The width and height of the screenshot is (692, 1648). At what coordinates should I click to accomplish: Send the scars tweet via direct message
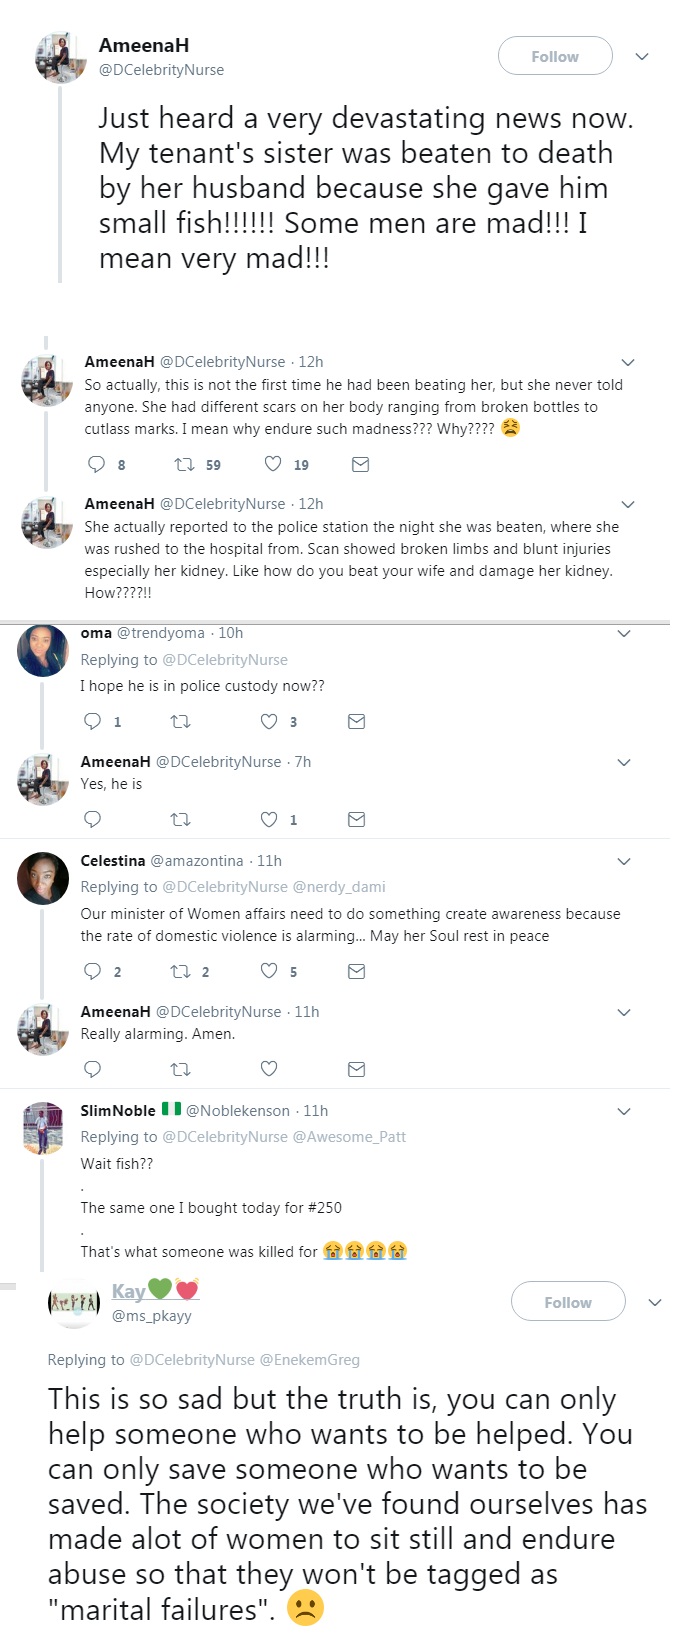(x=361, y=464)
